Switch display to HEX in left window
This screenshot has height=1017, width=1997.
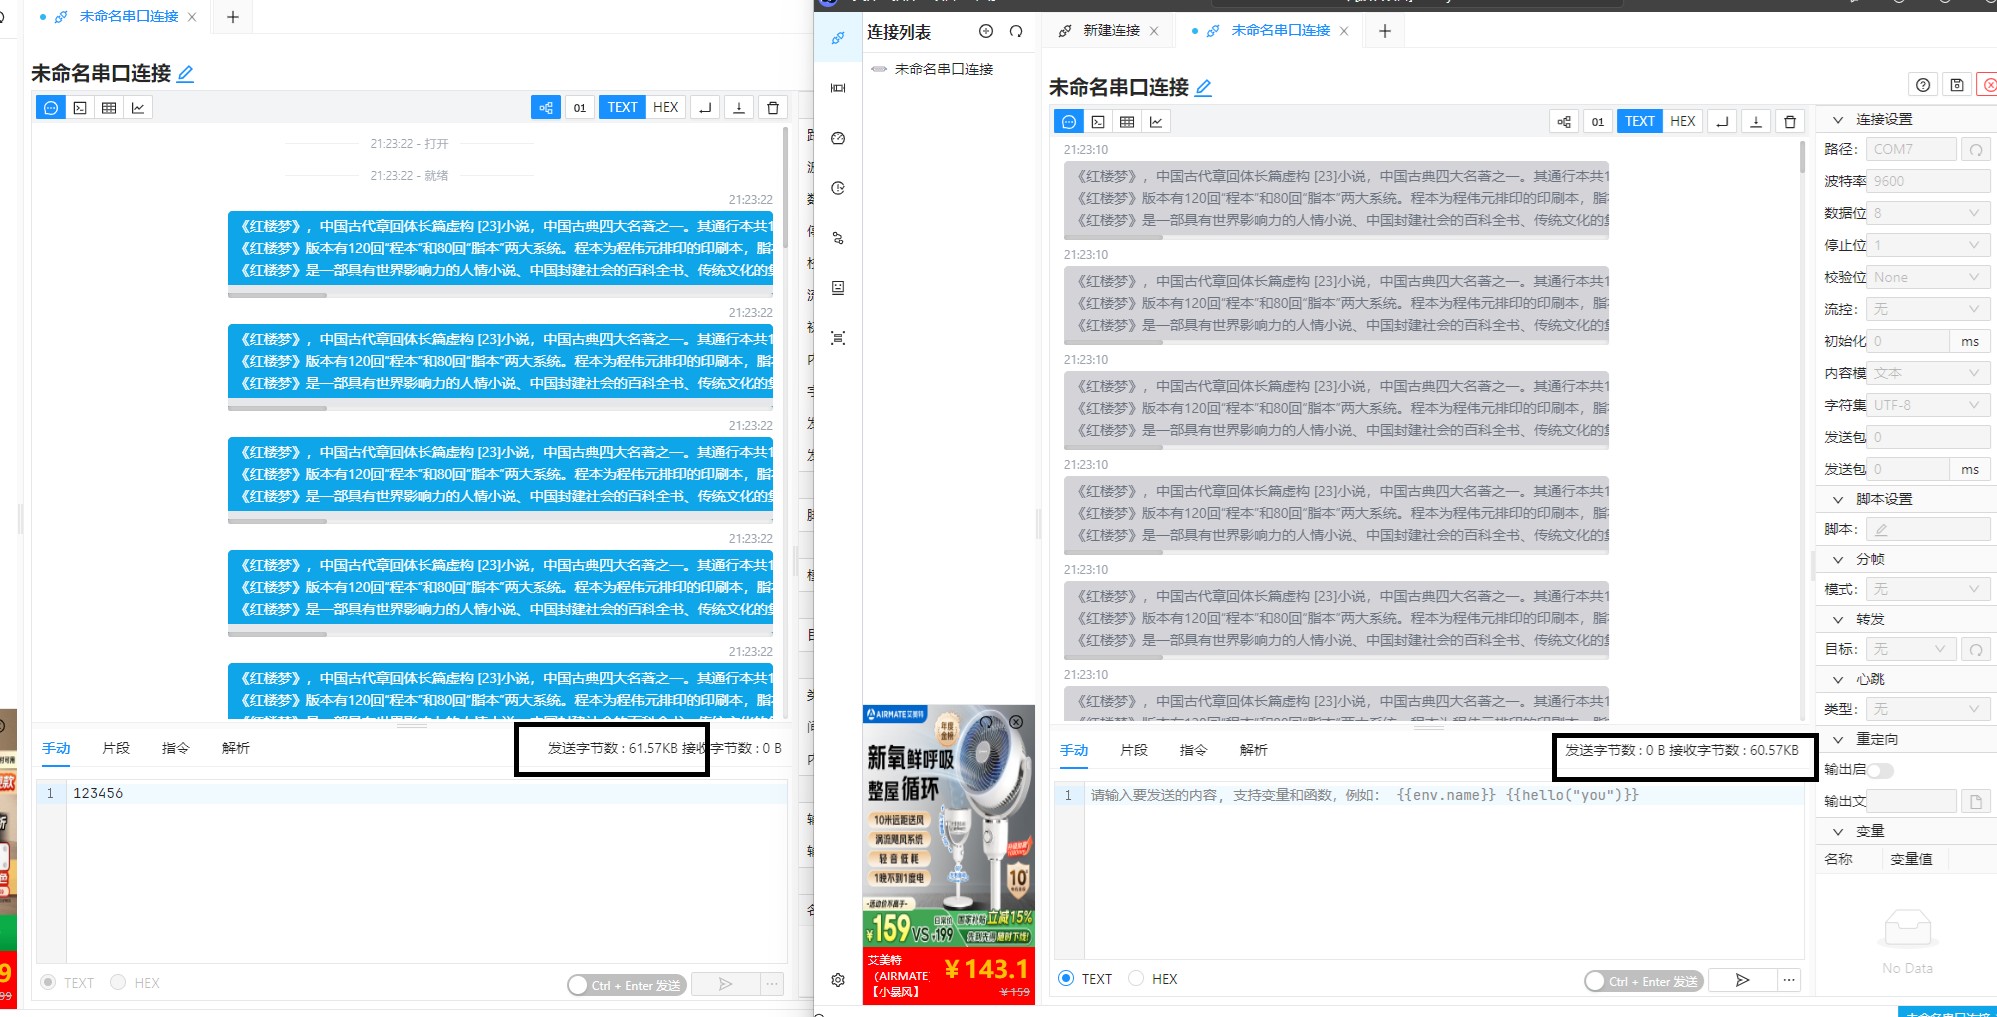coord(666,108)
